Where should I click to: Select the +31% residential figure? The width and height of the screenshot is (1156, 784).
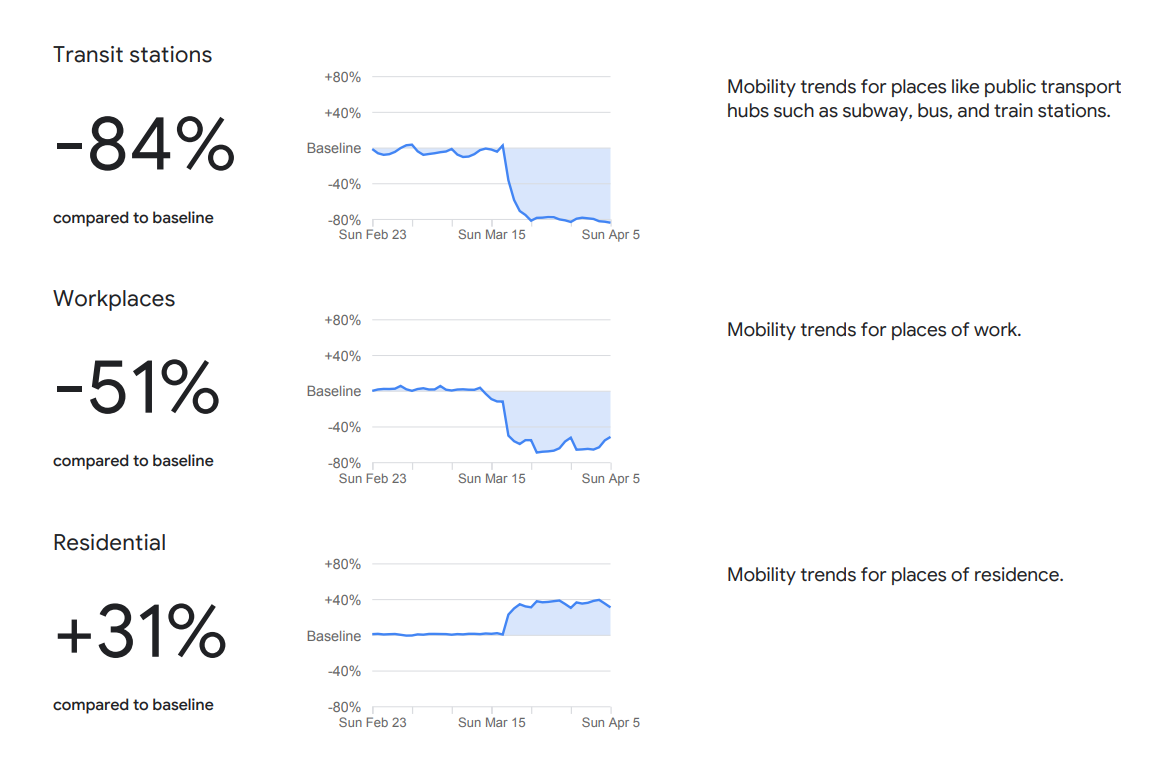click(140, 633)
